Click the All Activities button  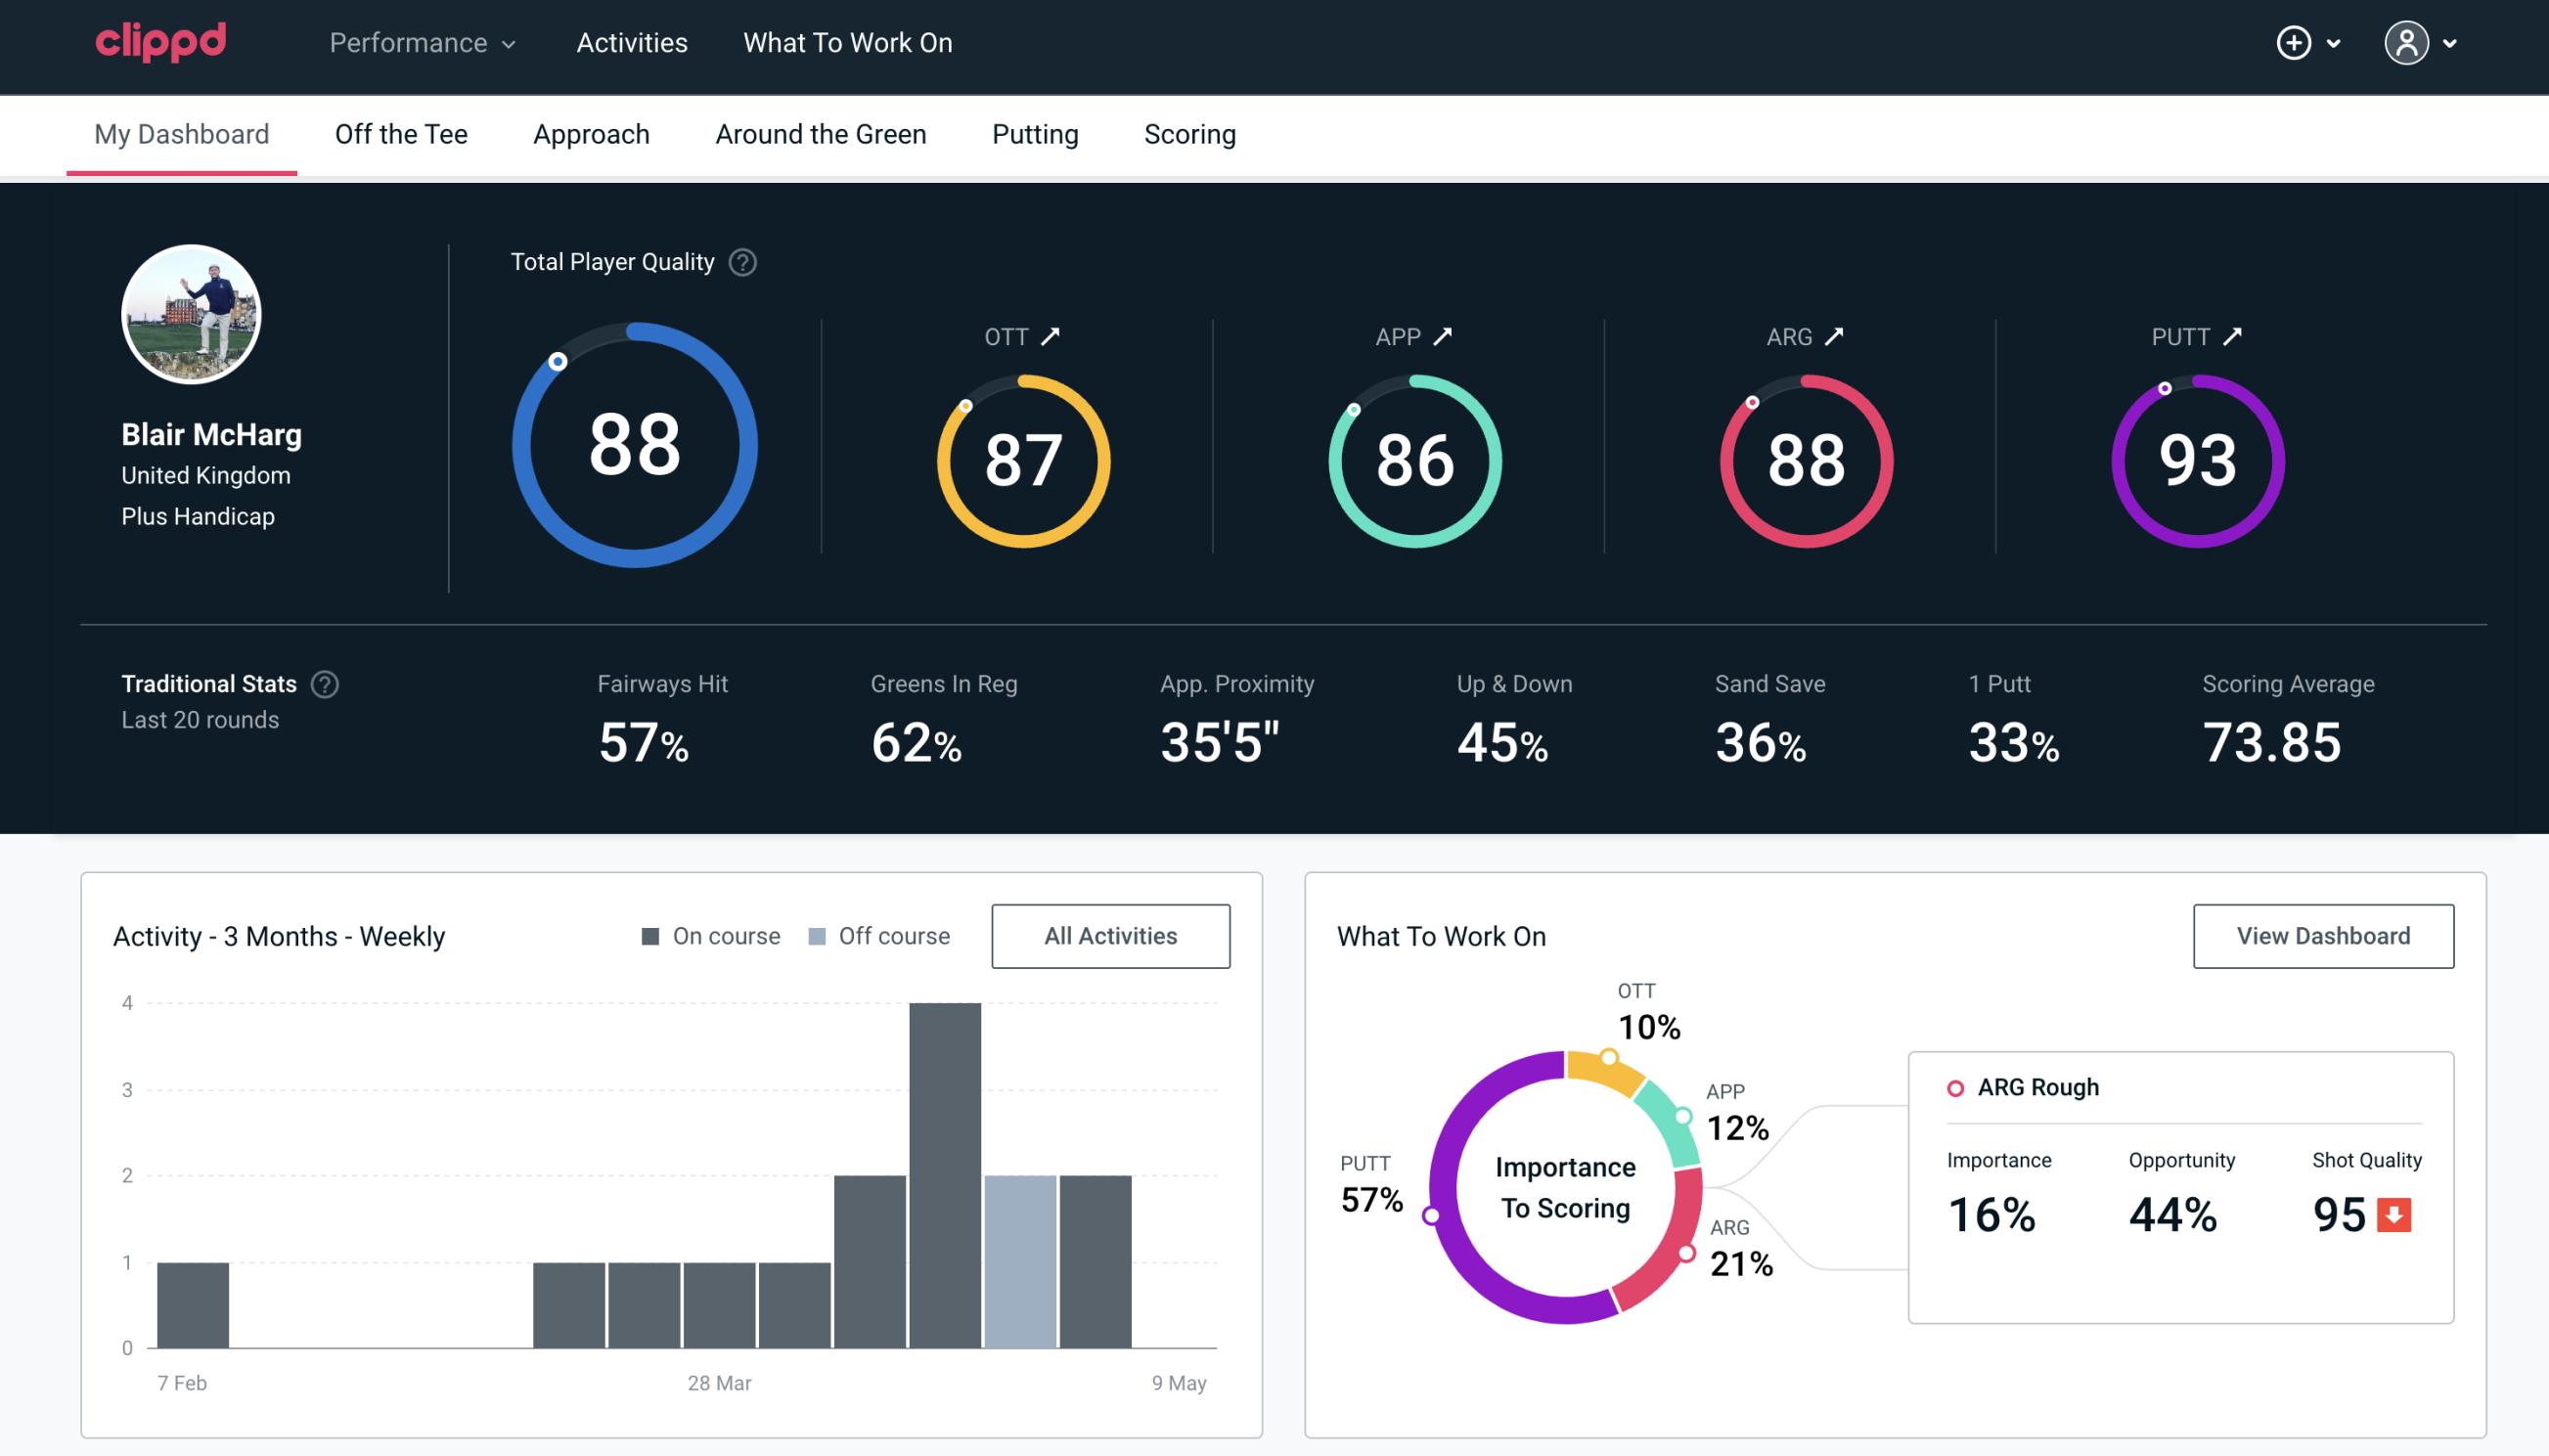click(1112, 936)
